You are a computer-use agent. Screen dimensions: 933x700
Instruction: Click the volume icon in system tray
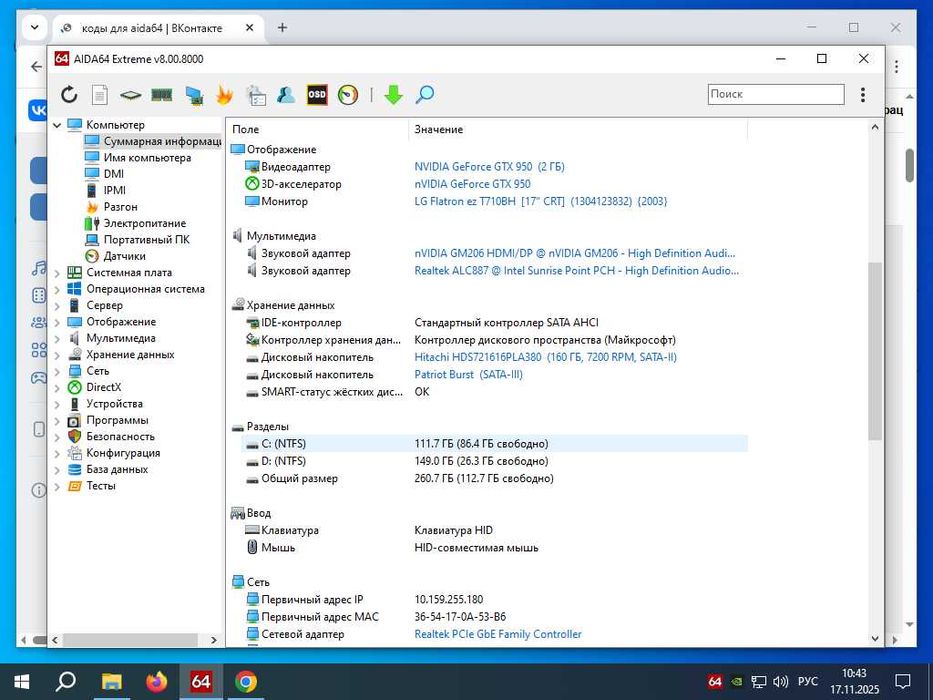780,682
